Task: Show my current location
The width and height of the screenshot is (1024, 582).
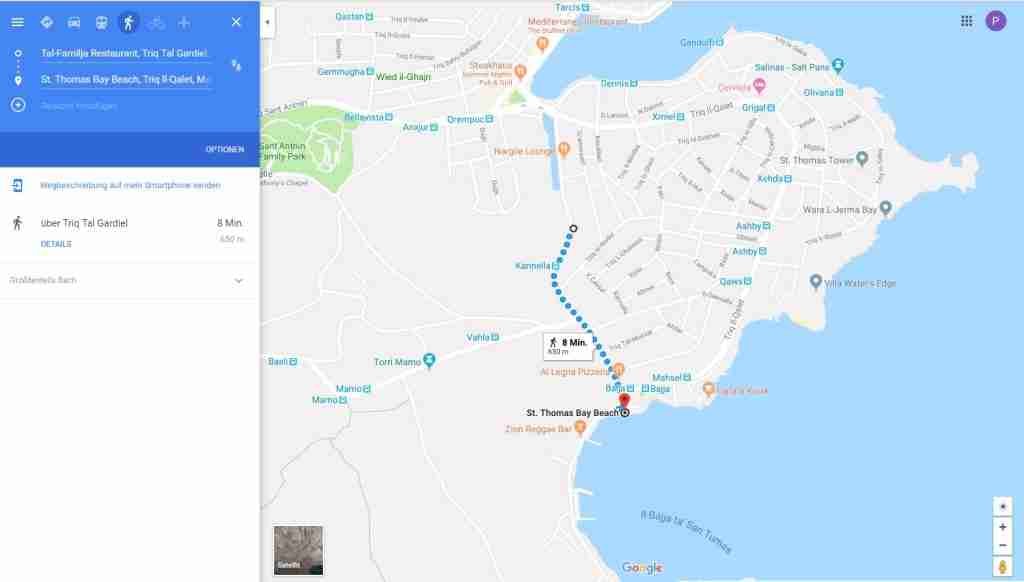Action: pyautogui.click(x=1002, y=505)
